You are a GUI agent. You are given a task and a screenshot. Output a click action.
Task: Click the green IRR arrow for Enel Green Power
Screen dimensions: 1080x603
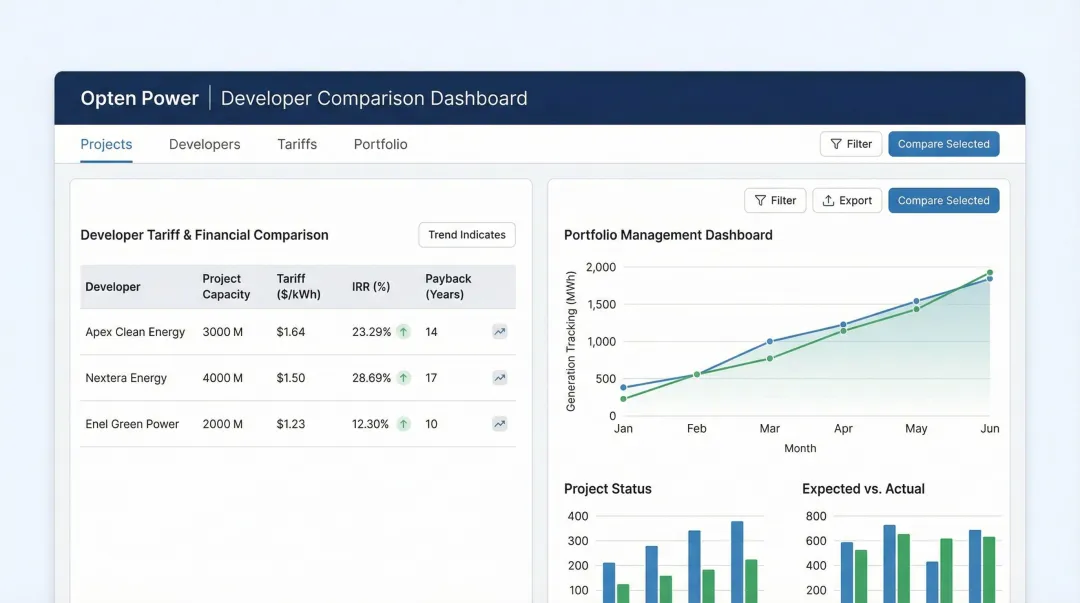coord(401,423)
